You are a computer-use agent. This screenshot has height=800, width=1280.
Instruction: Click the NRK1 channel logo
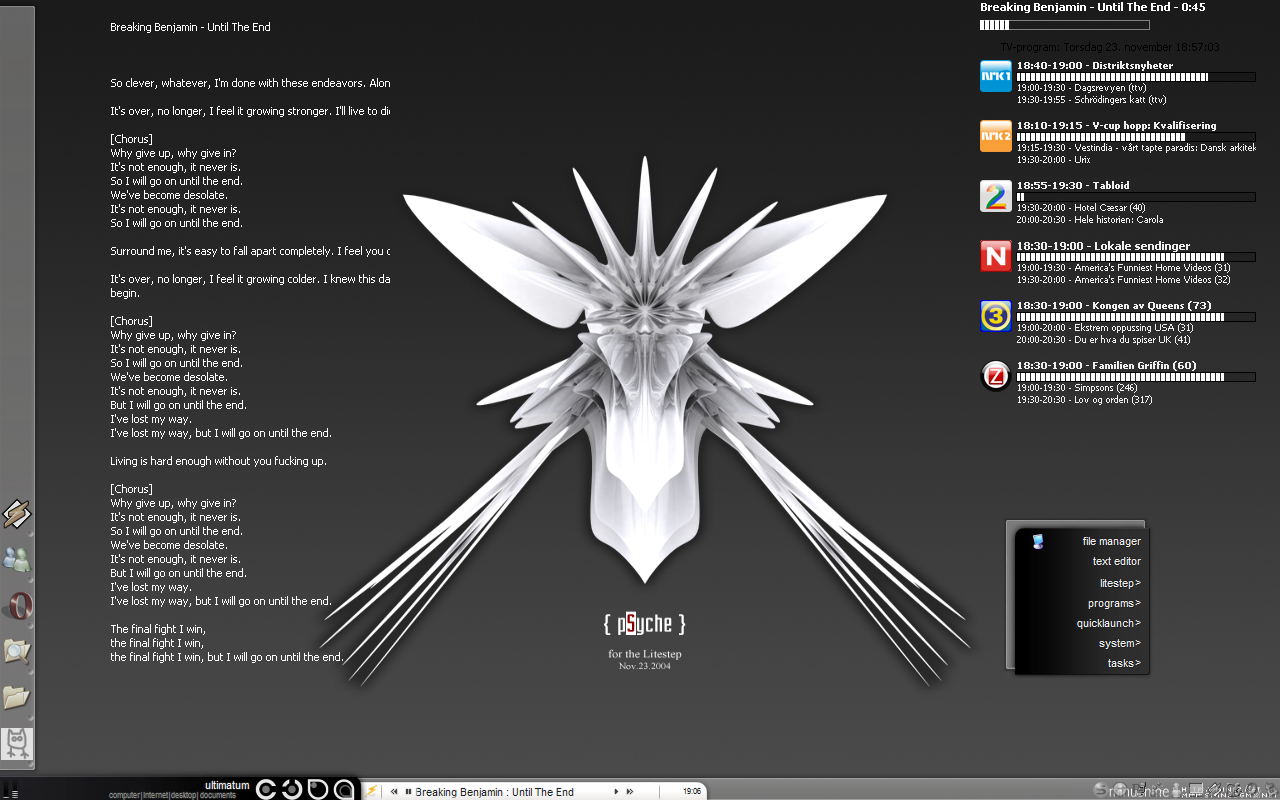[996, 76]
